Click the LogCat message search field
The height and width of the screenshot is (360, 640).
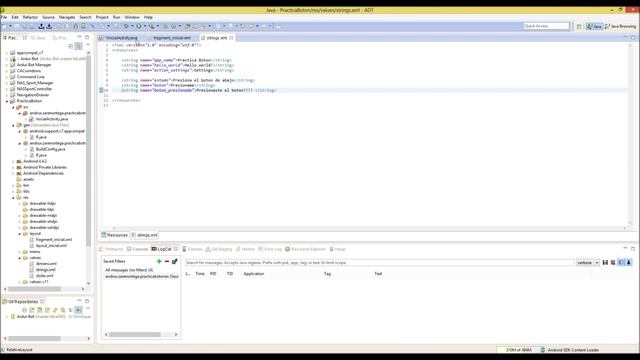379,262
